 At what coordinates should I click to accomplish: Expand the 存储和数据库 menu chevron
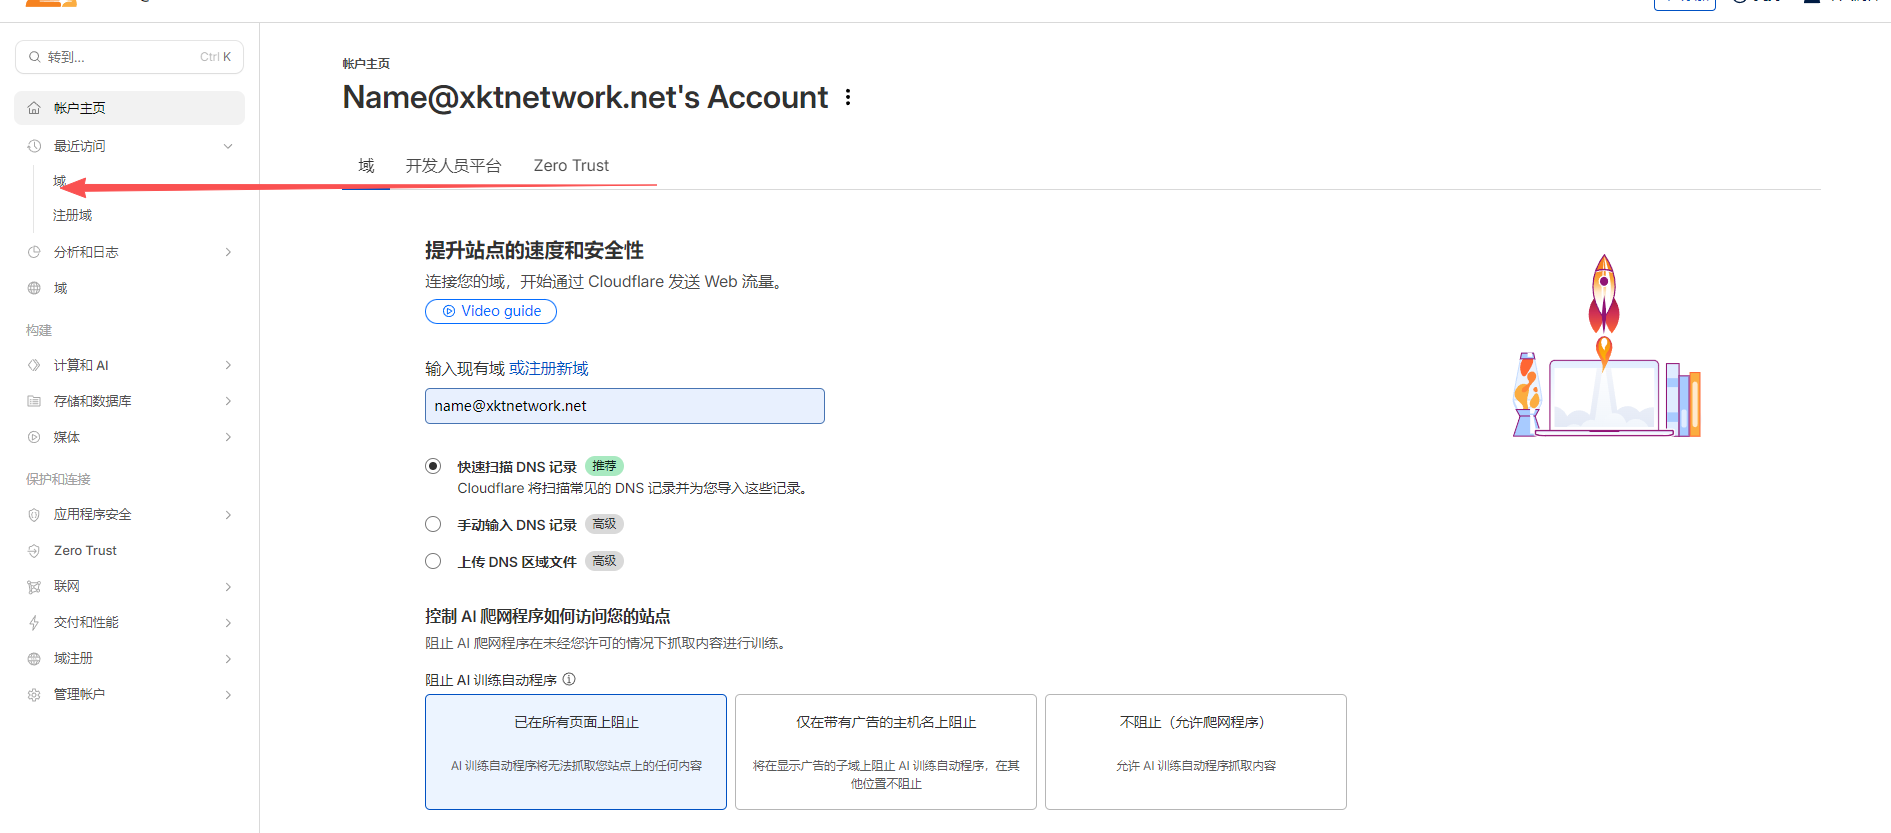(x=228, y=401)
